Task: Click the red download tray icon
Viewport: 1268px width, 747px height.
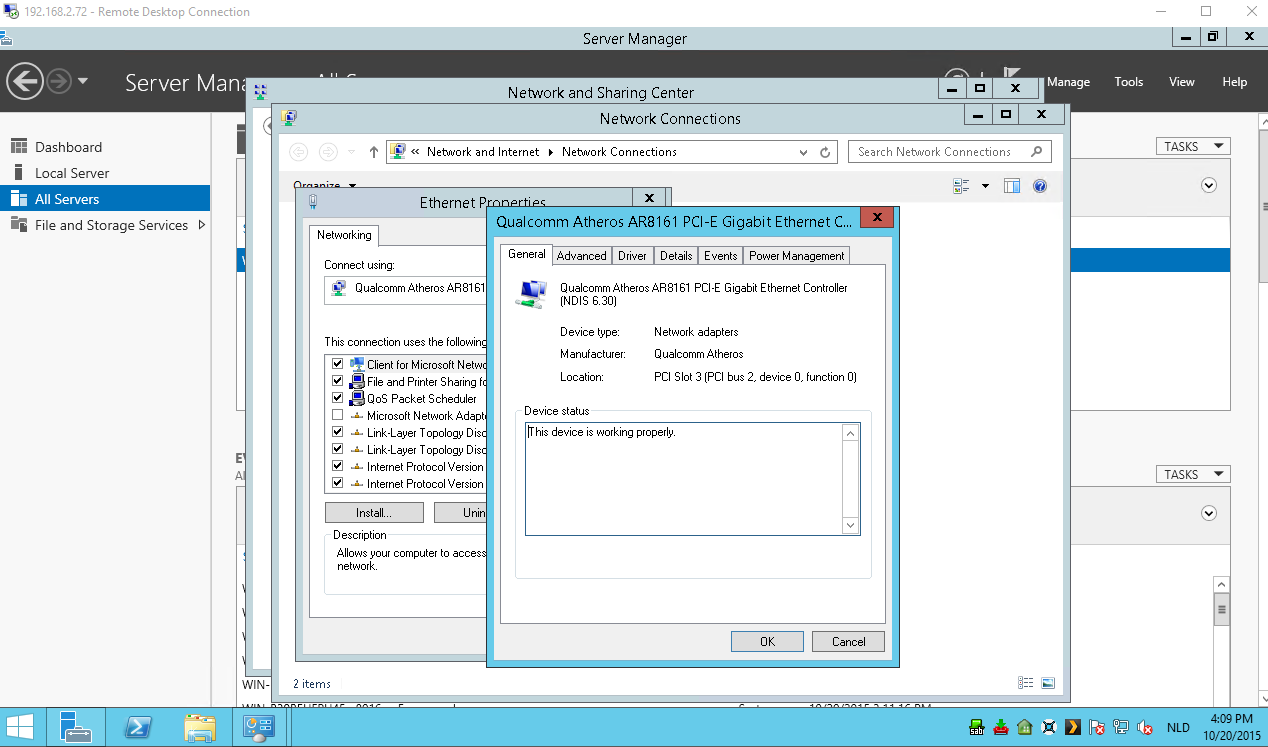Action: (x=1001, y=728)
